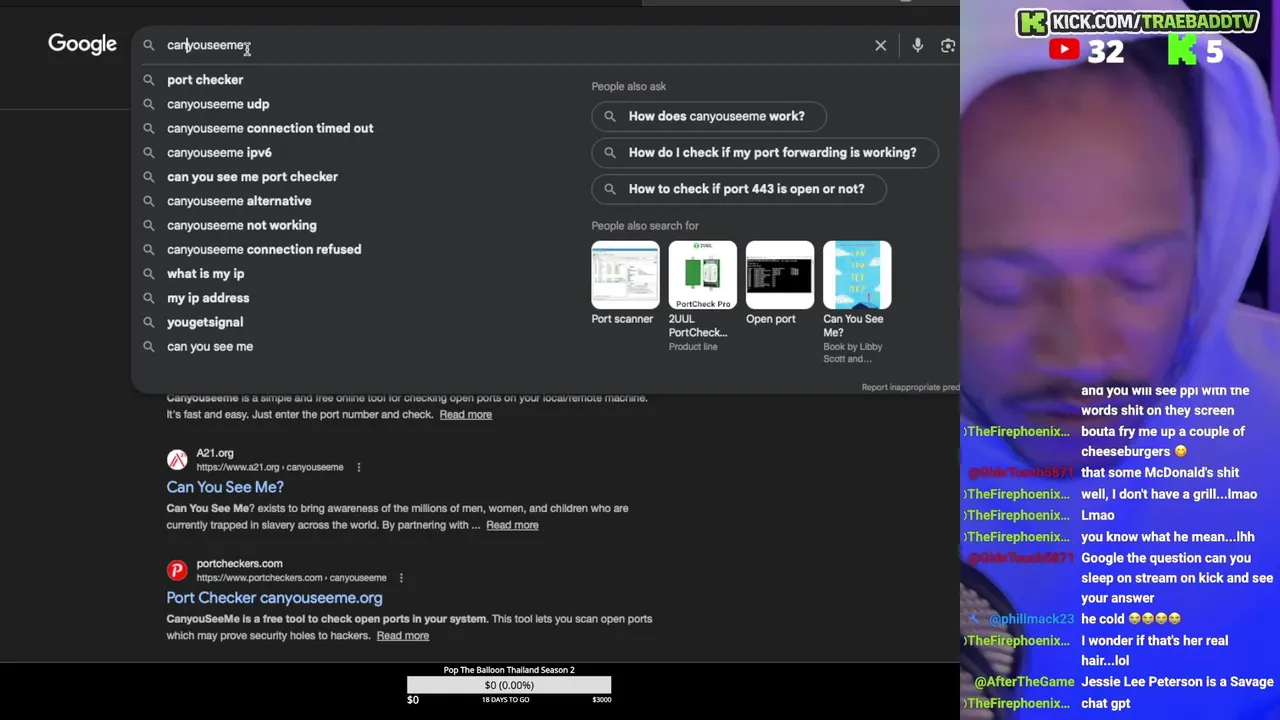Click chat message 'Jessie Lee Peterson is a Savage'
Viewport: 1280px width, 720px height.
point(1177,682)
